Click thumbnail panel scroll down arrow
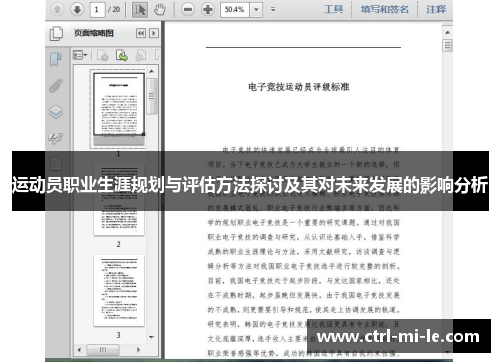This screenshot has height=362, width=500. click(x=152, y=337)
